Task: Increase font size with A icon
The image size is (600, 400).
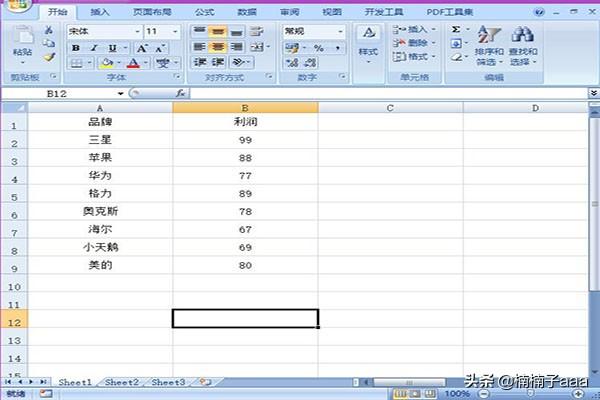Action: (x=142, y=48)
